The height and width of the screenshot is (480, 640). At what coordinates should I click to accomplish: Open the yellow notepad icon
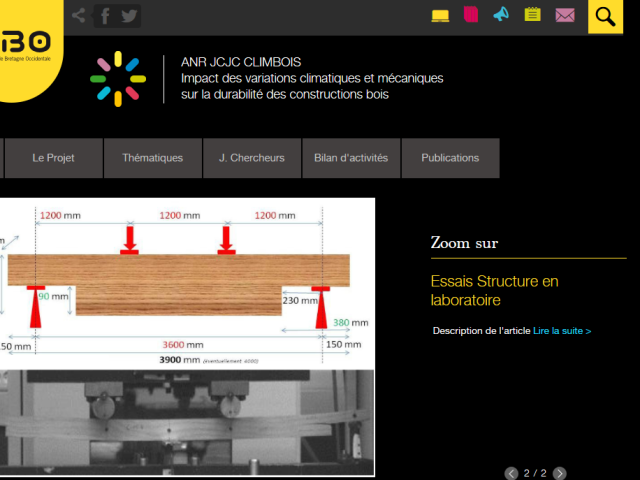532,14
